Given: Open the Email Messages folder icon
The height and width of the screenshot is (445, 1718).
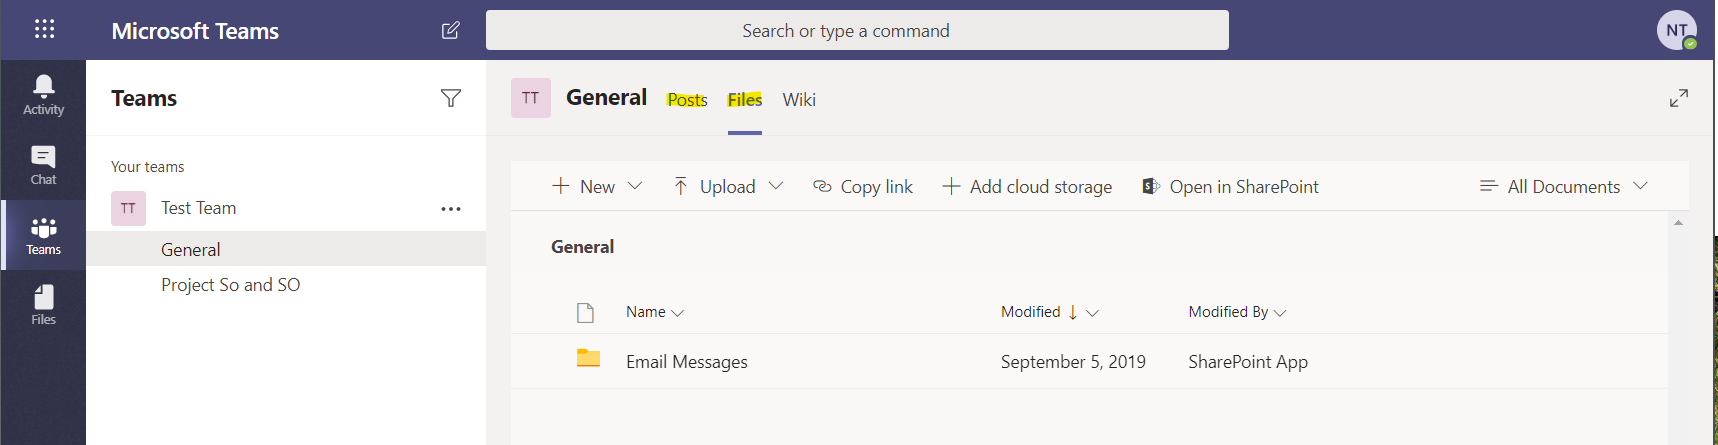Looking at the screenshot, I should pos(588,358).
